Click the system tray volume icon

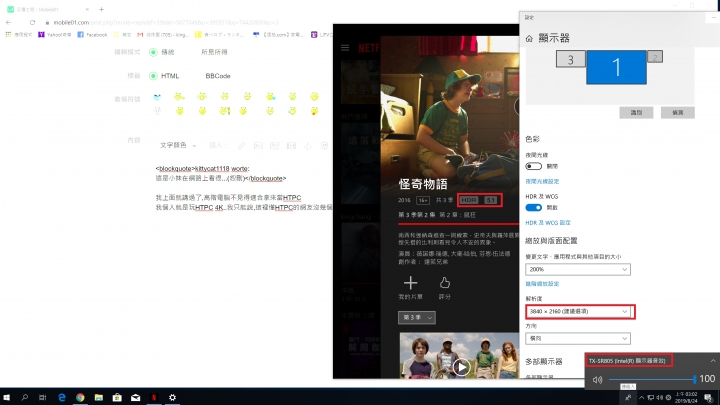click(660, 397)
